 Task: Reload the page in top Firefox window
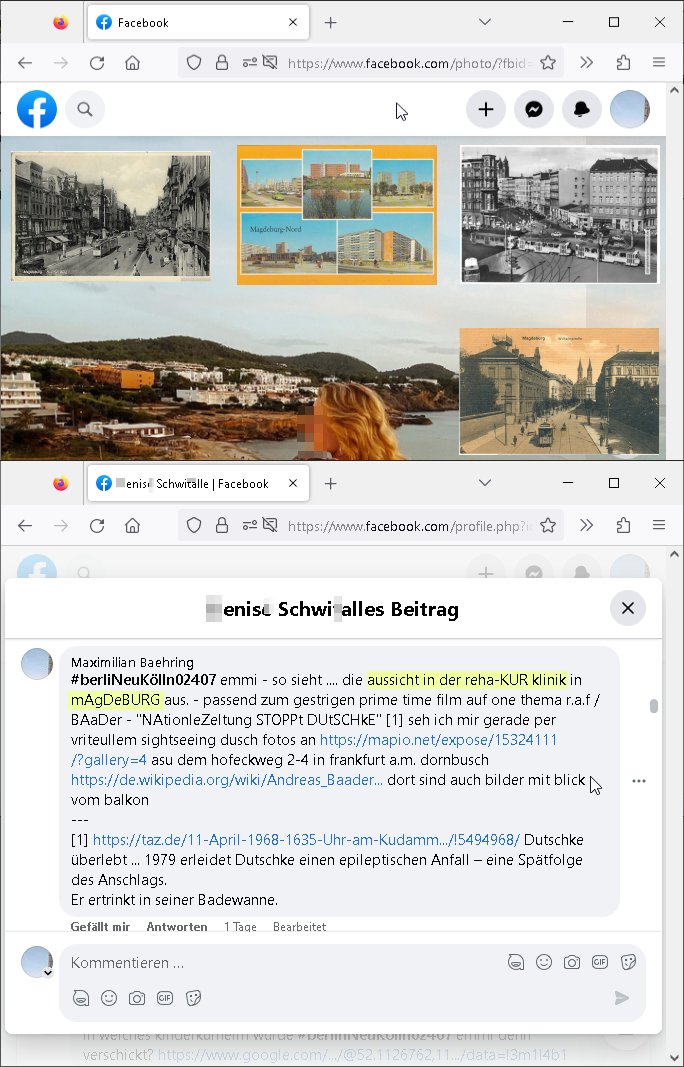[x=97, y=63]
